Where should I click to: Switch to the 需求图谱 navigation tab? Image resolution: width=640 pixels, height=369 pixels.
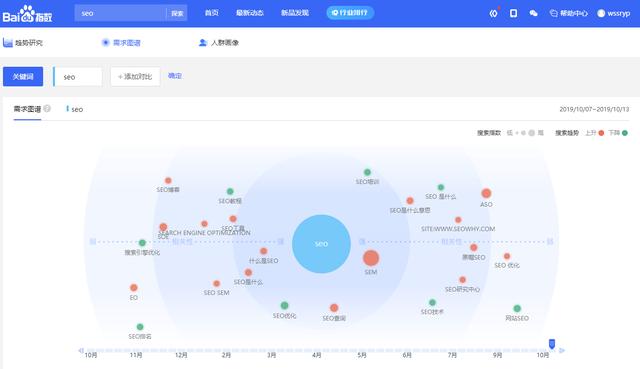pos(121,42)
